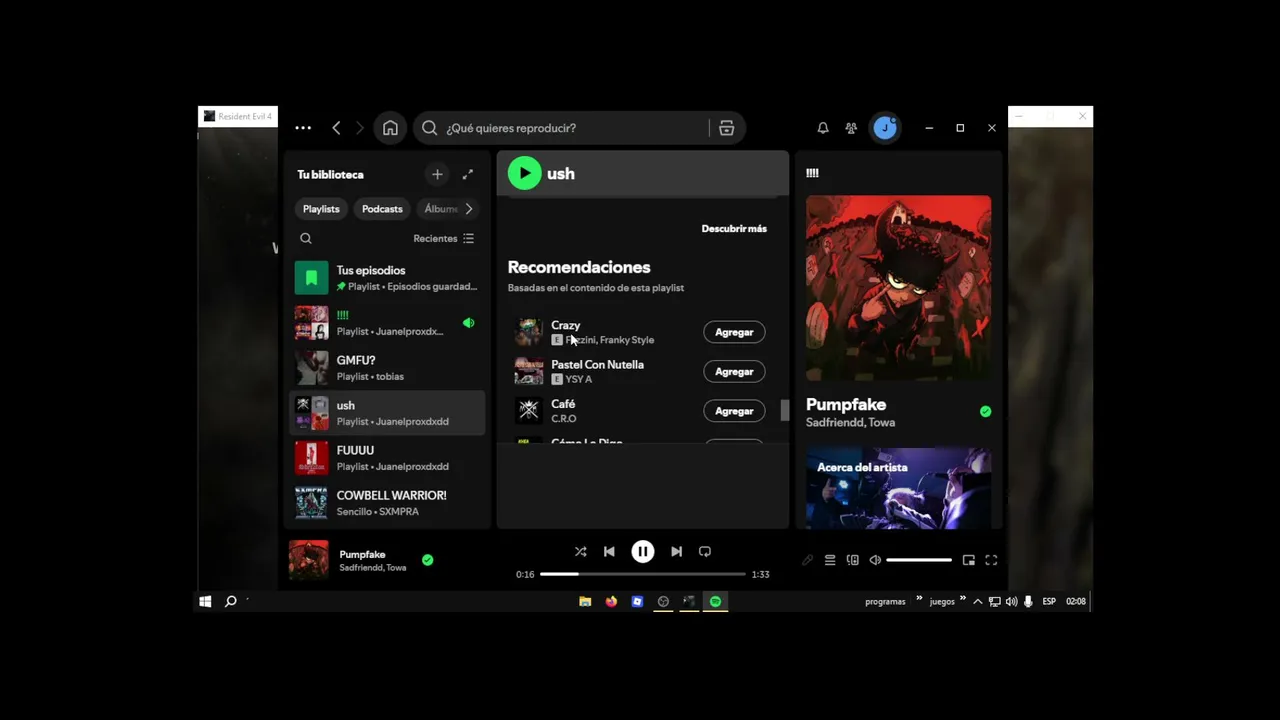Click the Pumpfake album cover in the right panel
Image resolution: width=1280 pixels, height=720 pixels.
[x=898, y=288]
